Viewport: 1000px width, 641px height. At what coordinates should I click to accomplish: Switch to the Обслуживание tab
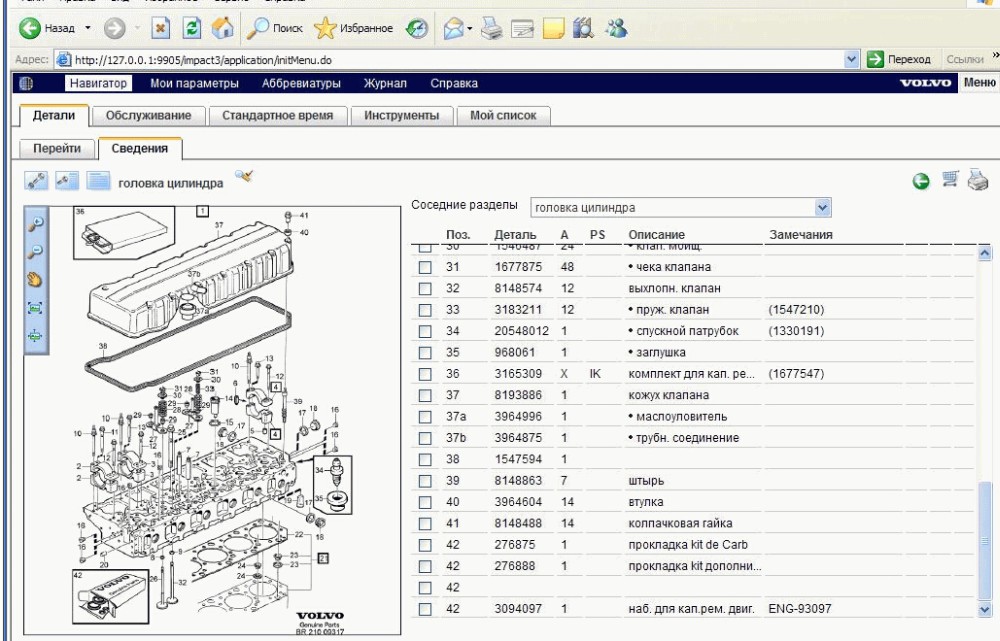pyautogui.click(x=149, y=115)
